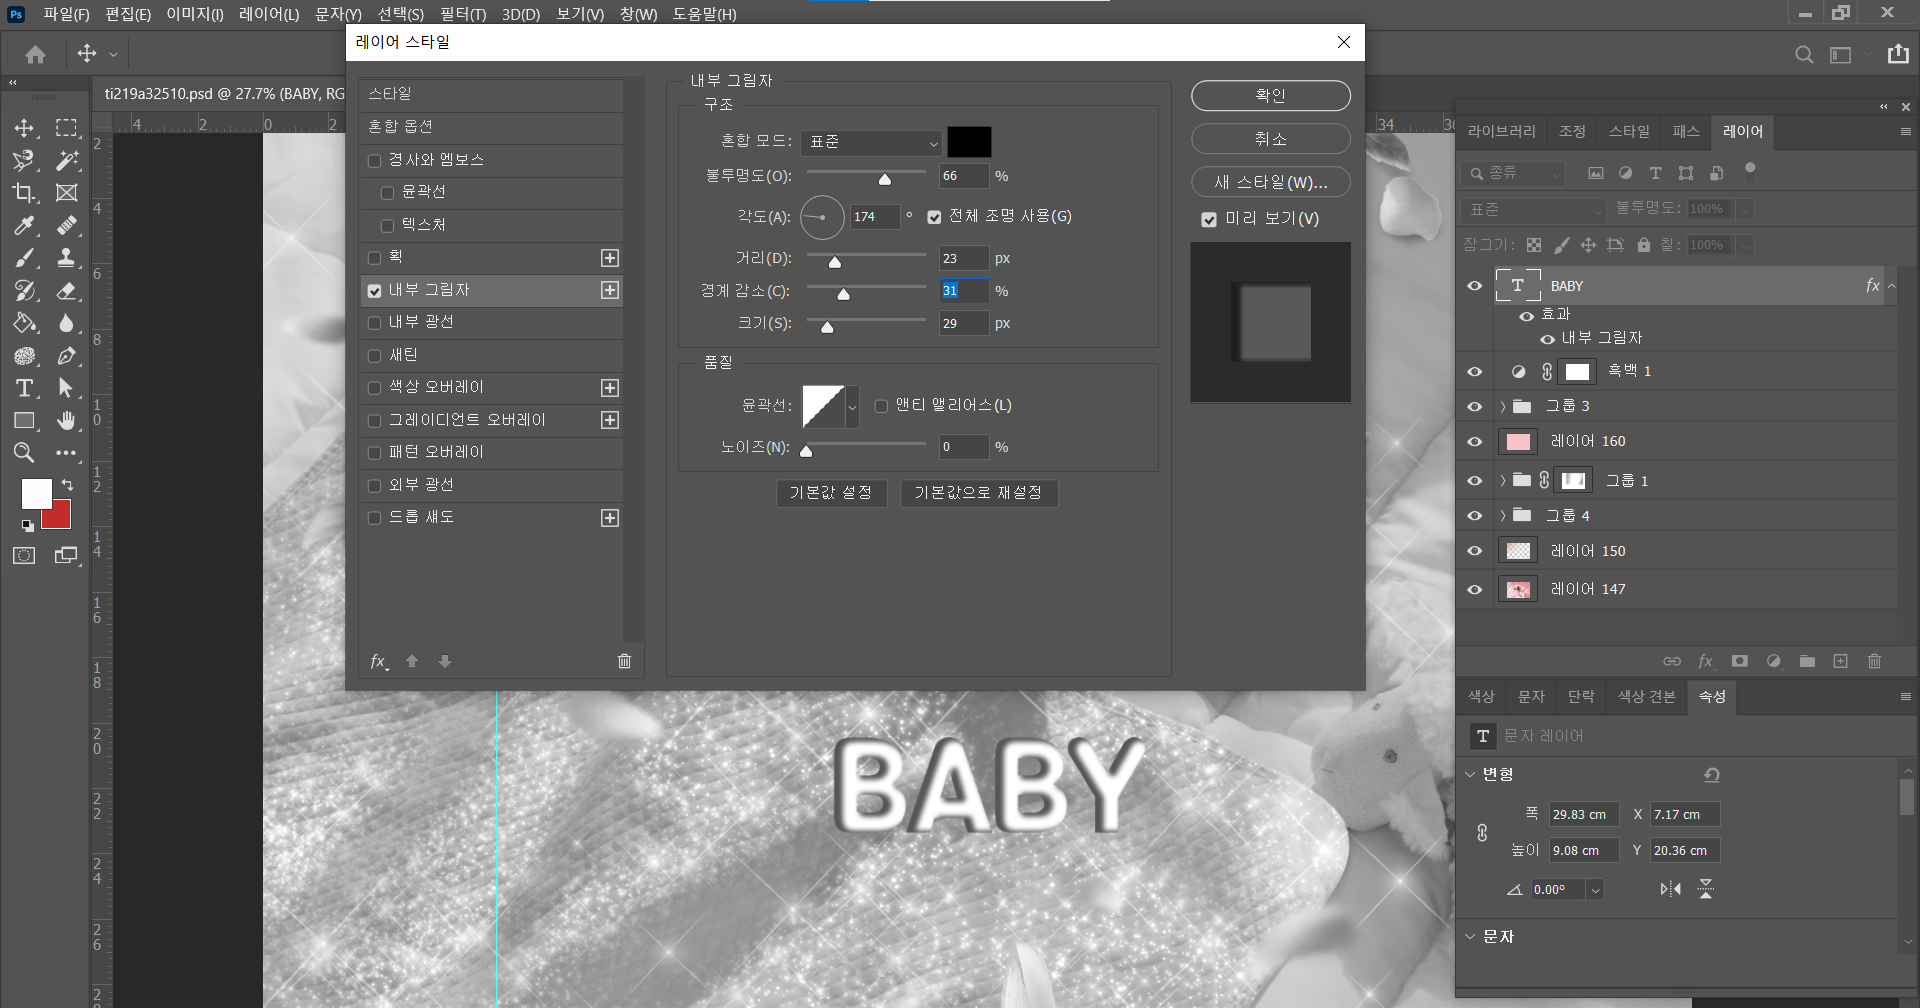This screenshot has width=1920, height=1008.
Task: Toggle Quick Mask mode icon
Action: [x=24, y=556]
